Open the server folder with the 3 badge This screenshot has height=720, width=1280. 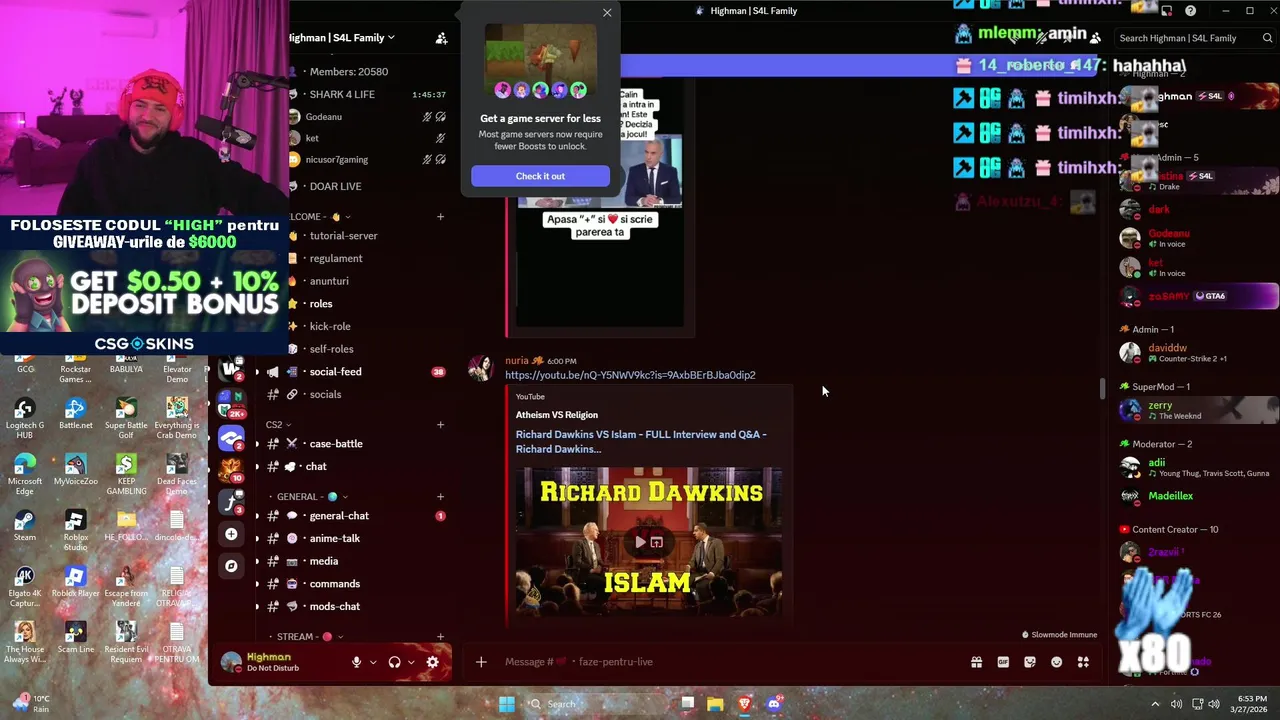(231, 502)
